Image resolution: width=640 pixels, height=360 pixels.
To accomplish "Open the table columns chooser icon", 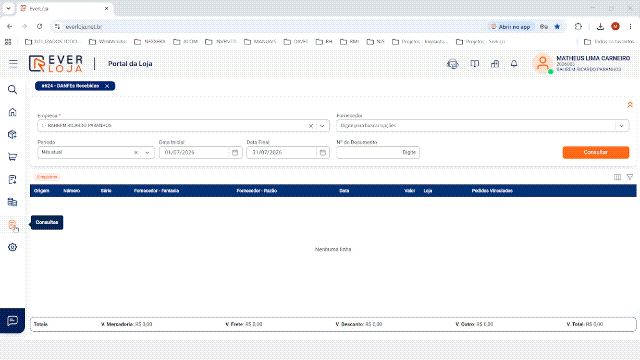I will [x=617, y=177].
